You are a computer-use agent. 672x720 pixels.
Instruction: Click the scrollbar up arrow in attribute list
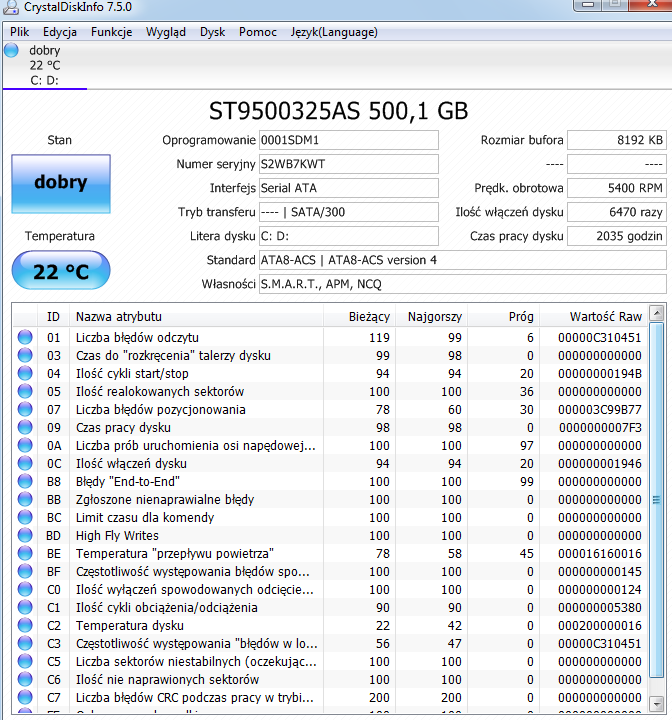pyautogui.click(x=657, y=313)
